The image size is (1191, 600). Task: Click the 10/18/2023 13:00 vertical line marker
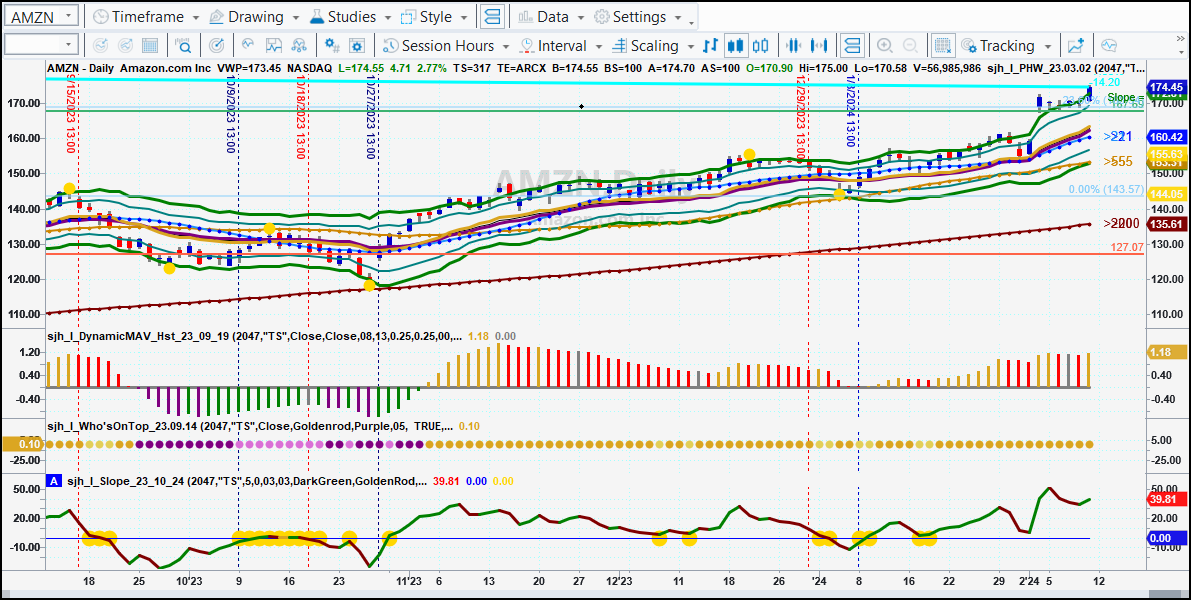[x=299, y=116]
